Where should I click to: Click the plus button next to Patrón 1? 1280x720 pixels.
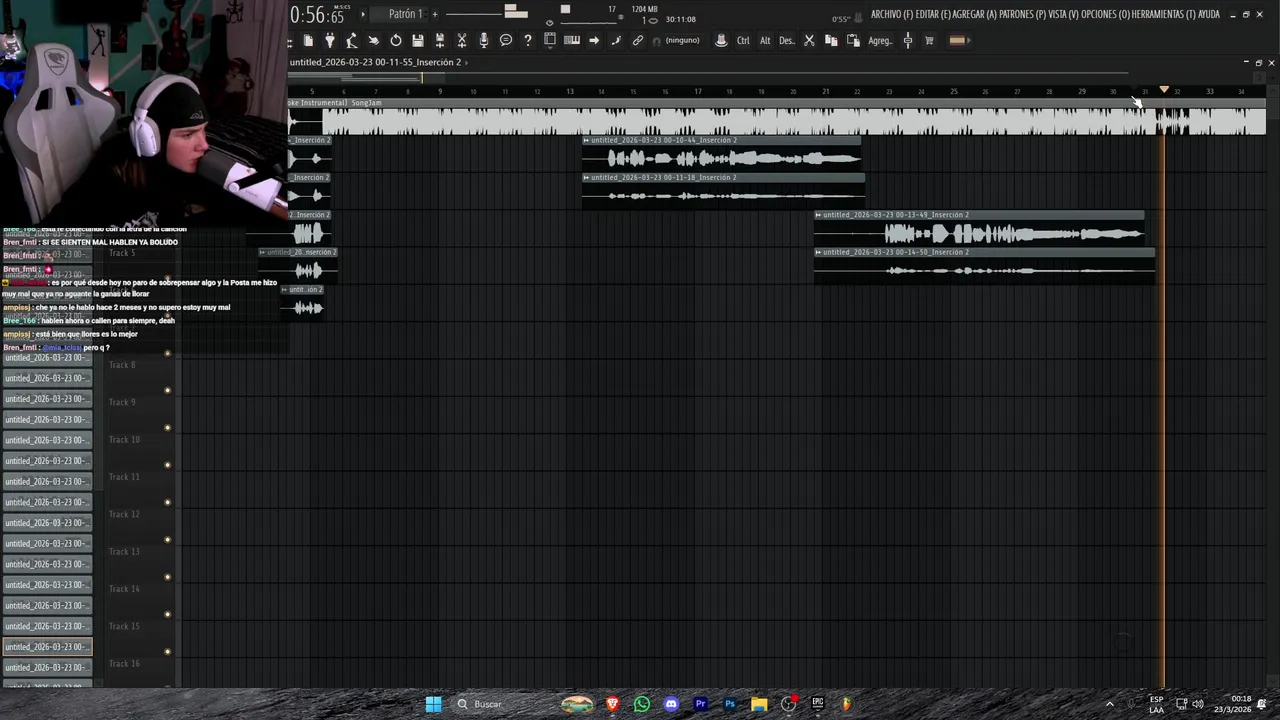pos(435,14)
